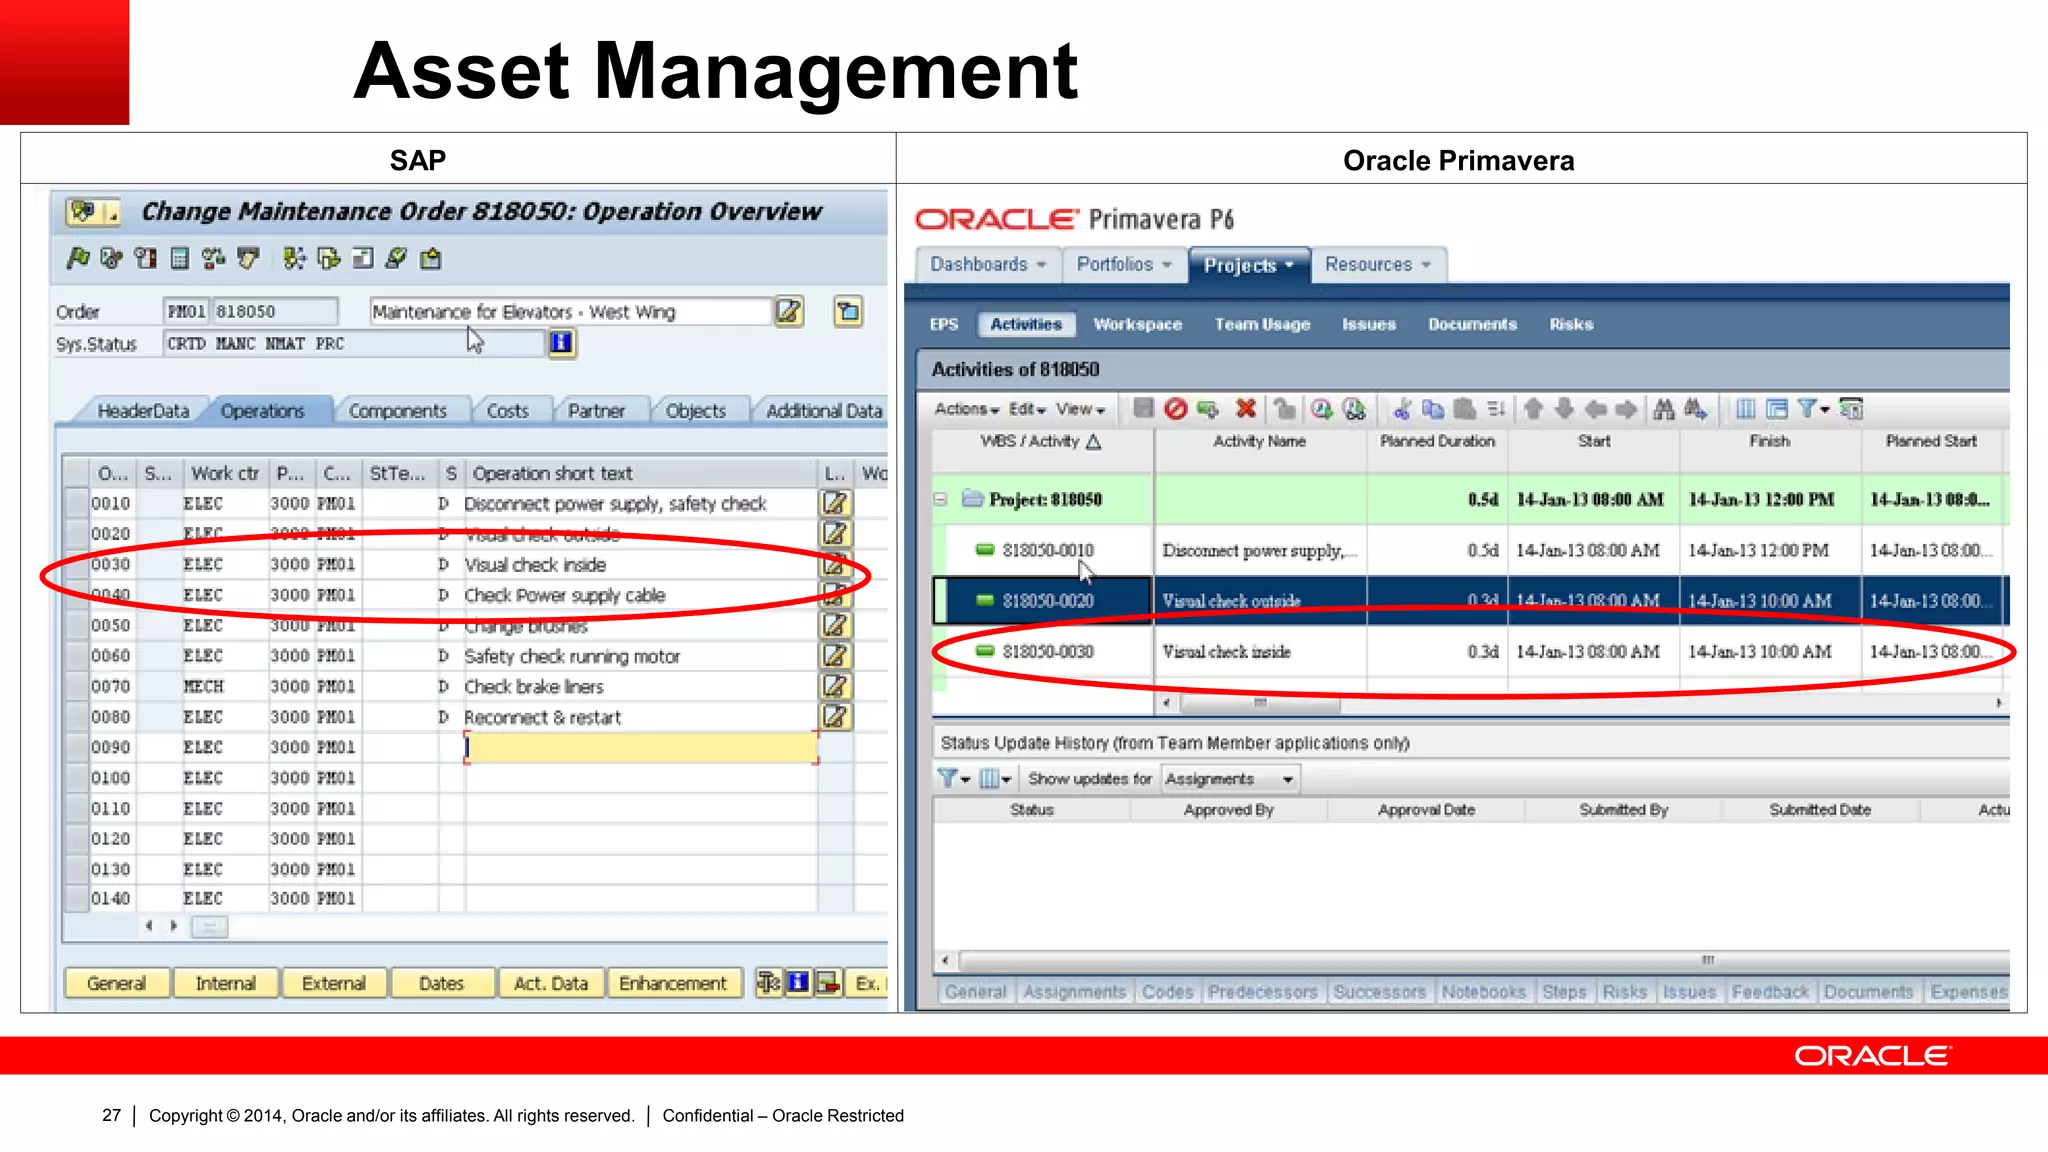This screenshot has width=2048, height=1152.
Task: Click the Act. Data button
Action: click(551, 983)
